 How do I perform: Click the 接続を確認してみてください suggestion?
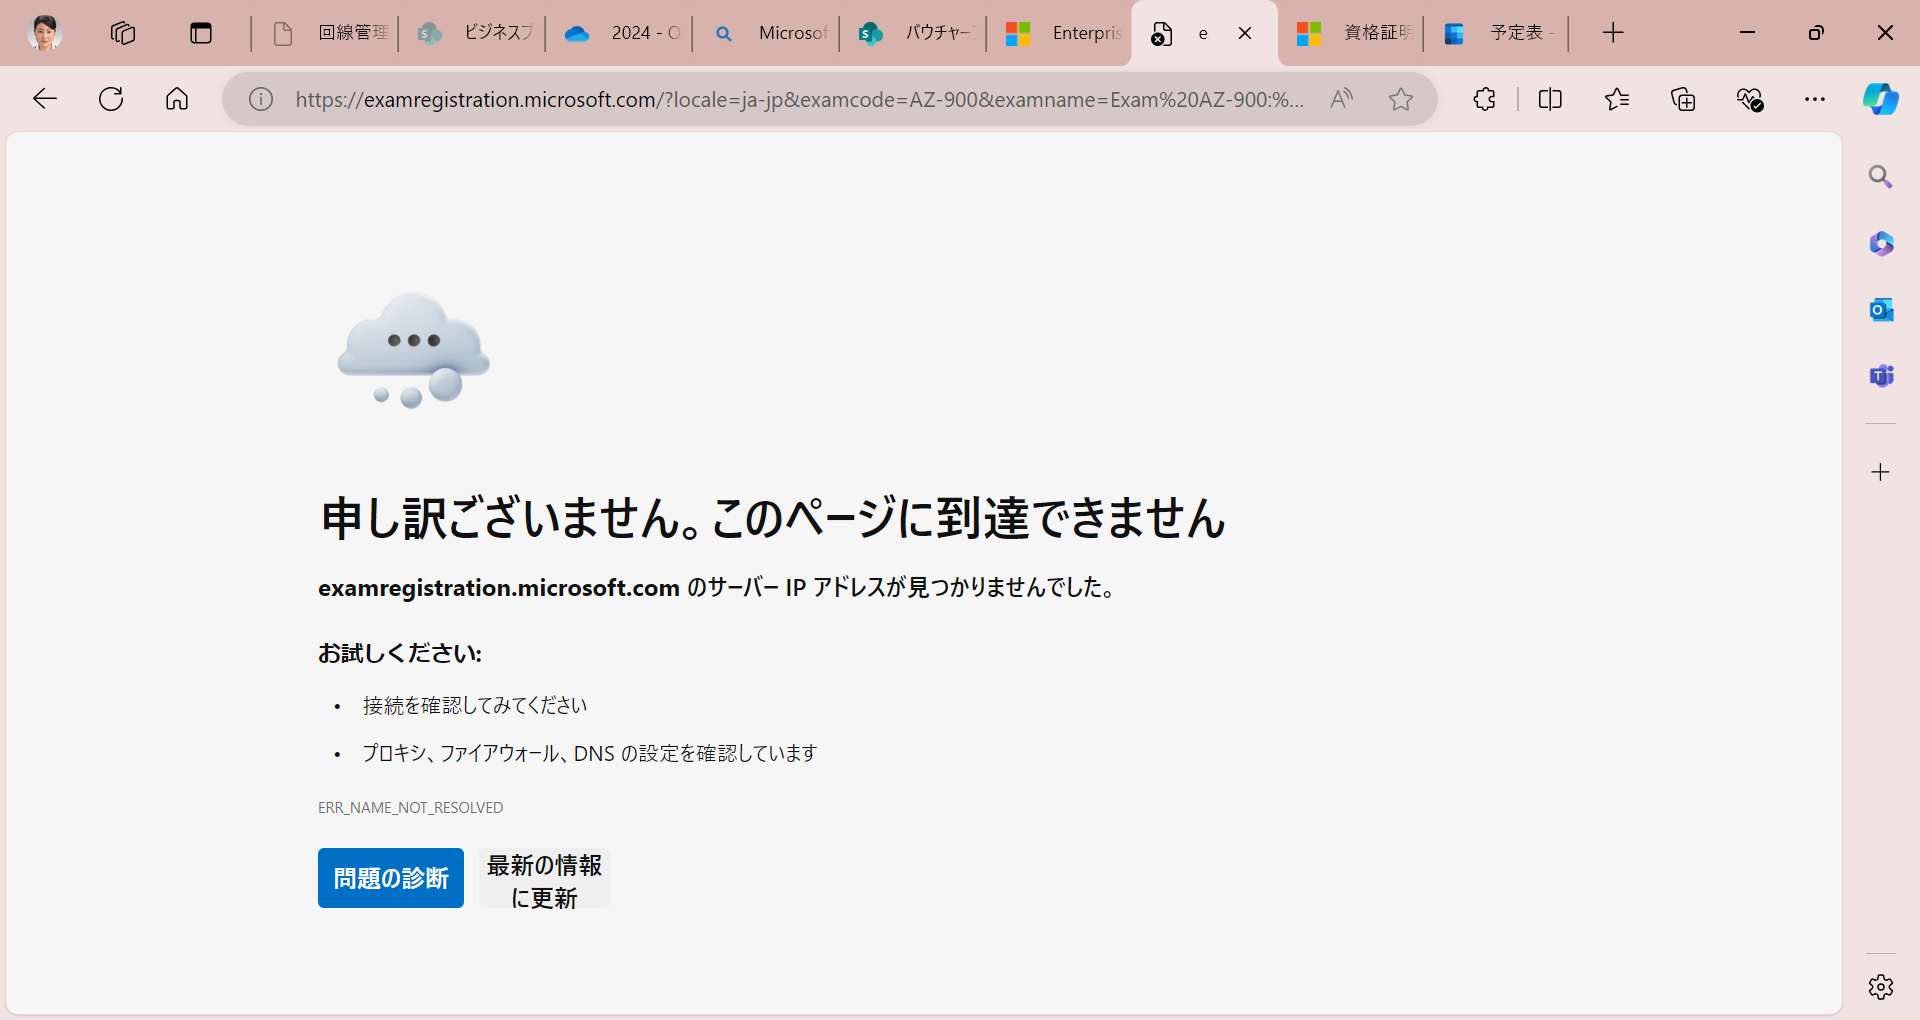tap(475, 705)
